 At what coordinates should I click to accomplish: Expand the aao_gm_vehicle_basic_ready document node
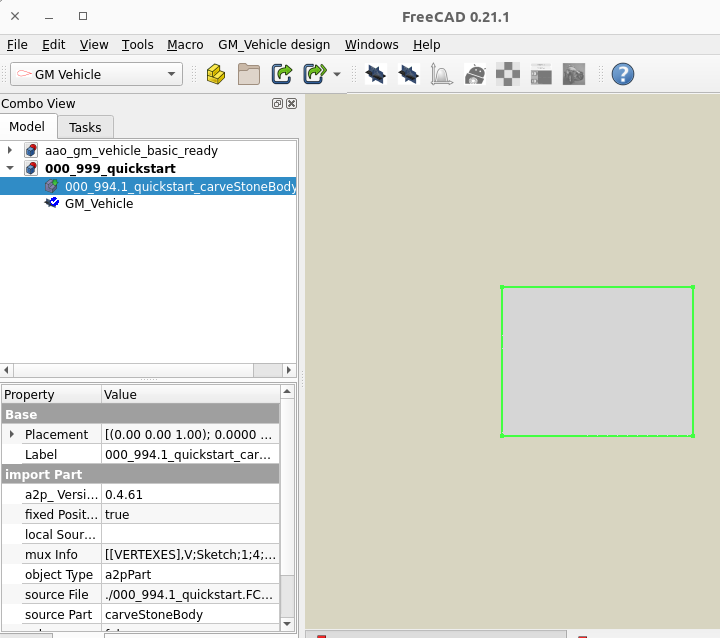[10, 151]
